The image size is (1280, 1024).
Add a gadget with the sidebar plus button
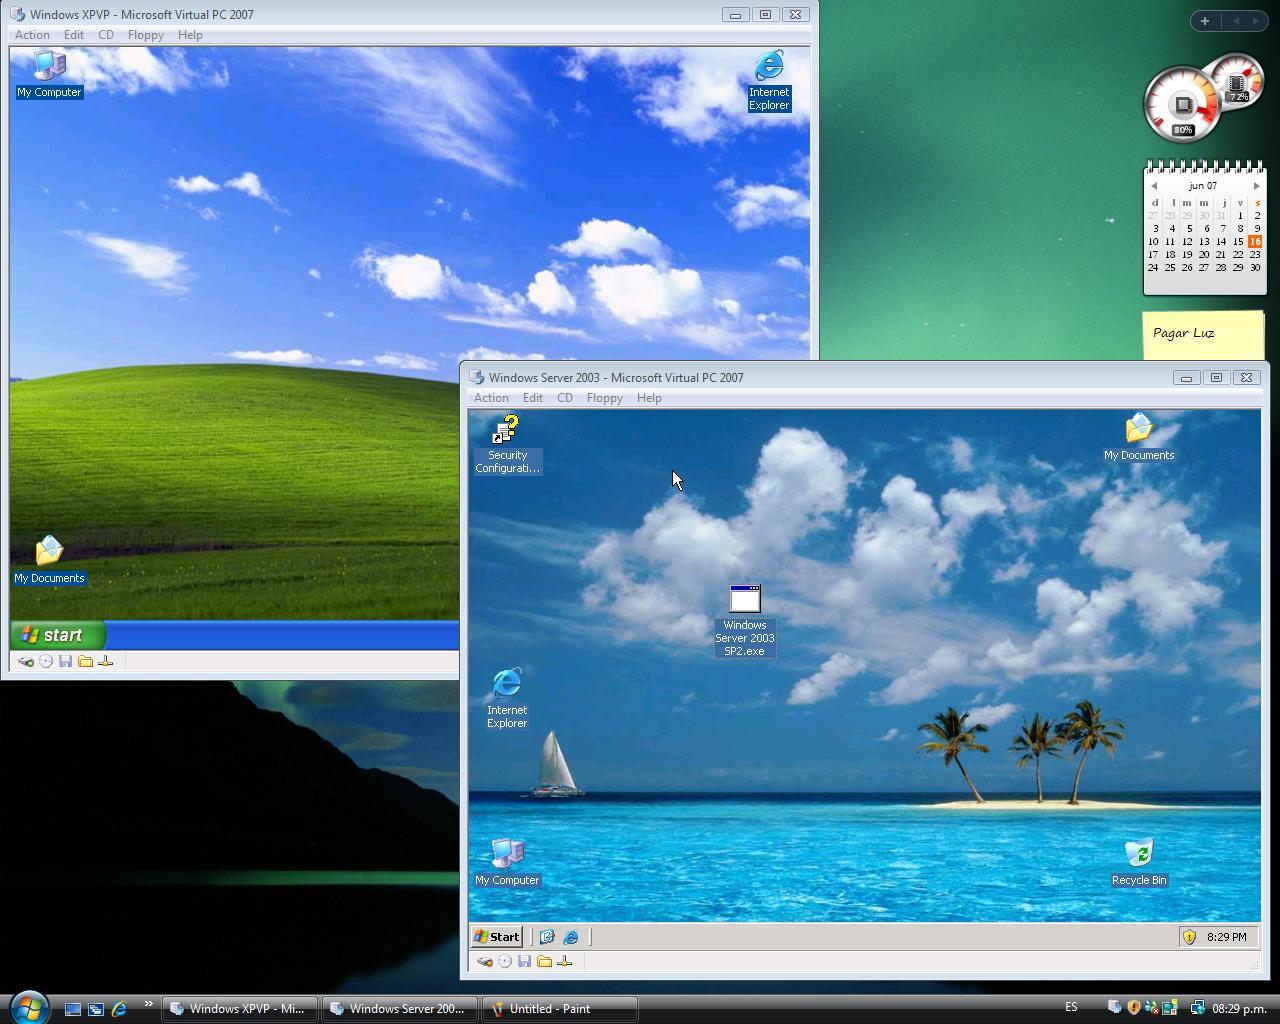(x=1205, y=20)
